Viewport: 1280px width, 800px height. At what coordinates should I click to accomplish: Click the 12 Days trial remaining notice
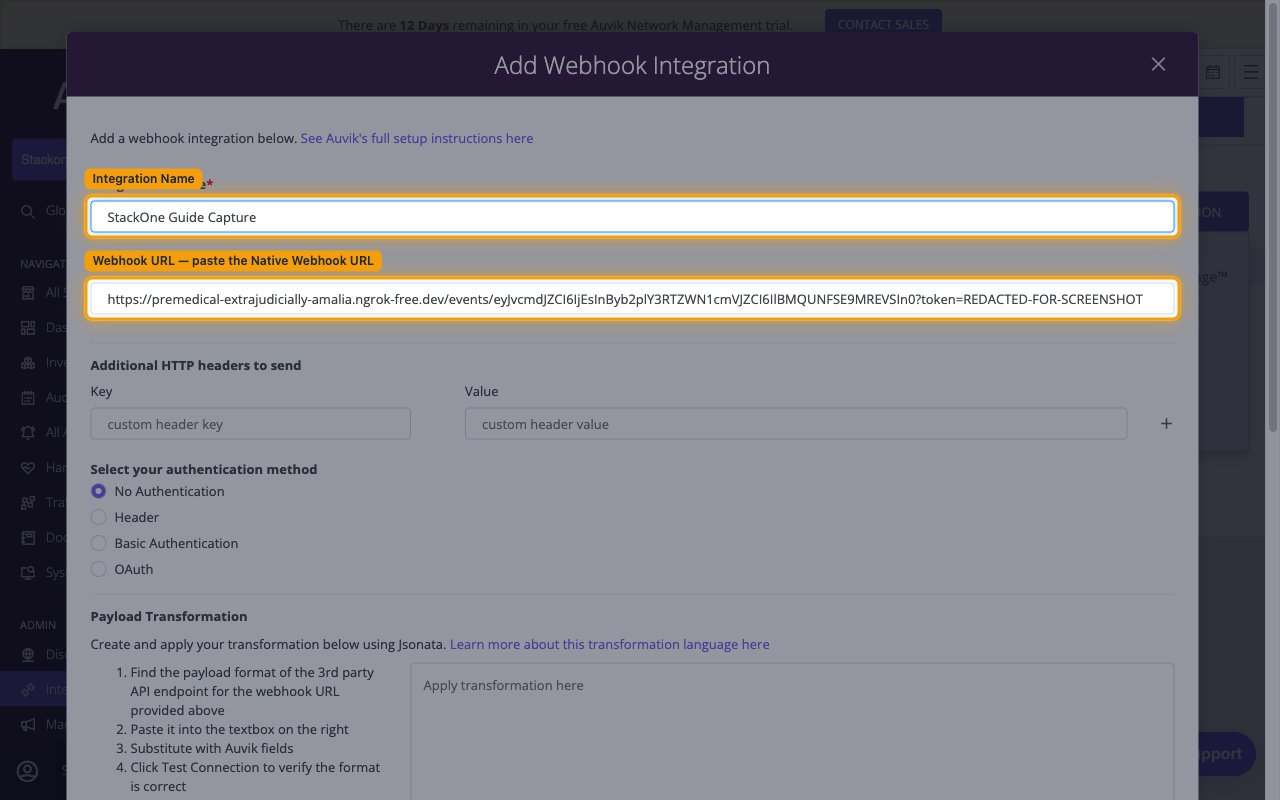pyautogui.click(x=565, y=24)
